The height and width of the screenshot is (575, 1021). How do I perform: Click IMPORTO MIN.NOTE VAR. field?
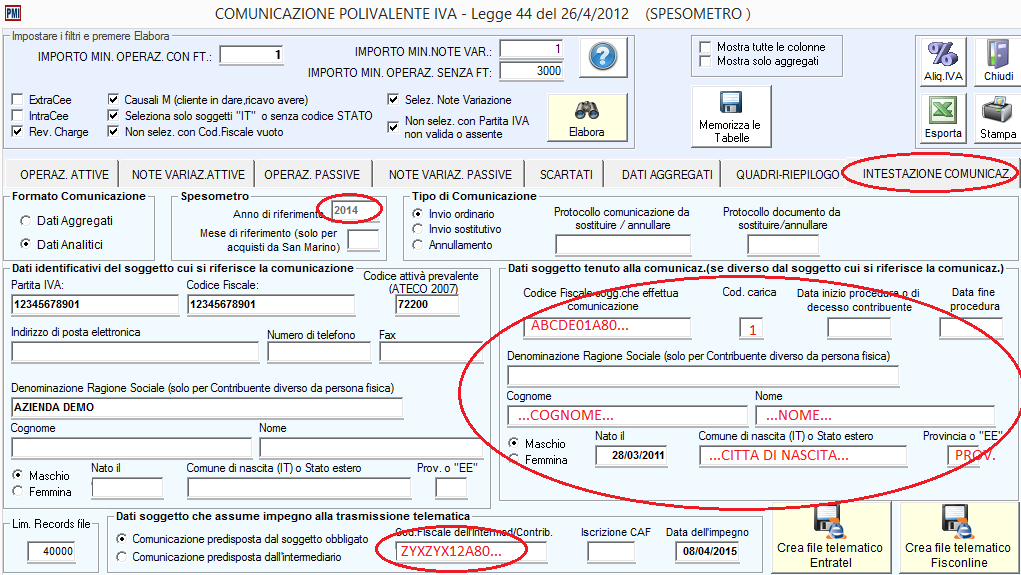(531, 49)
